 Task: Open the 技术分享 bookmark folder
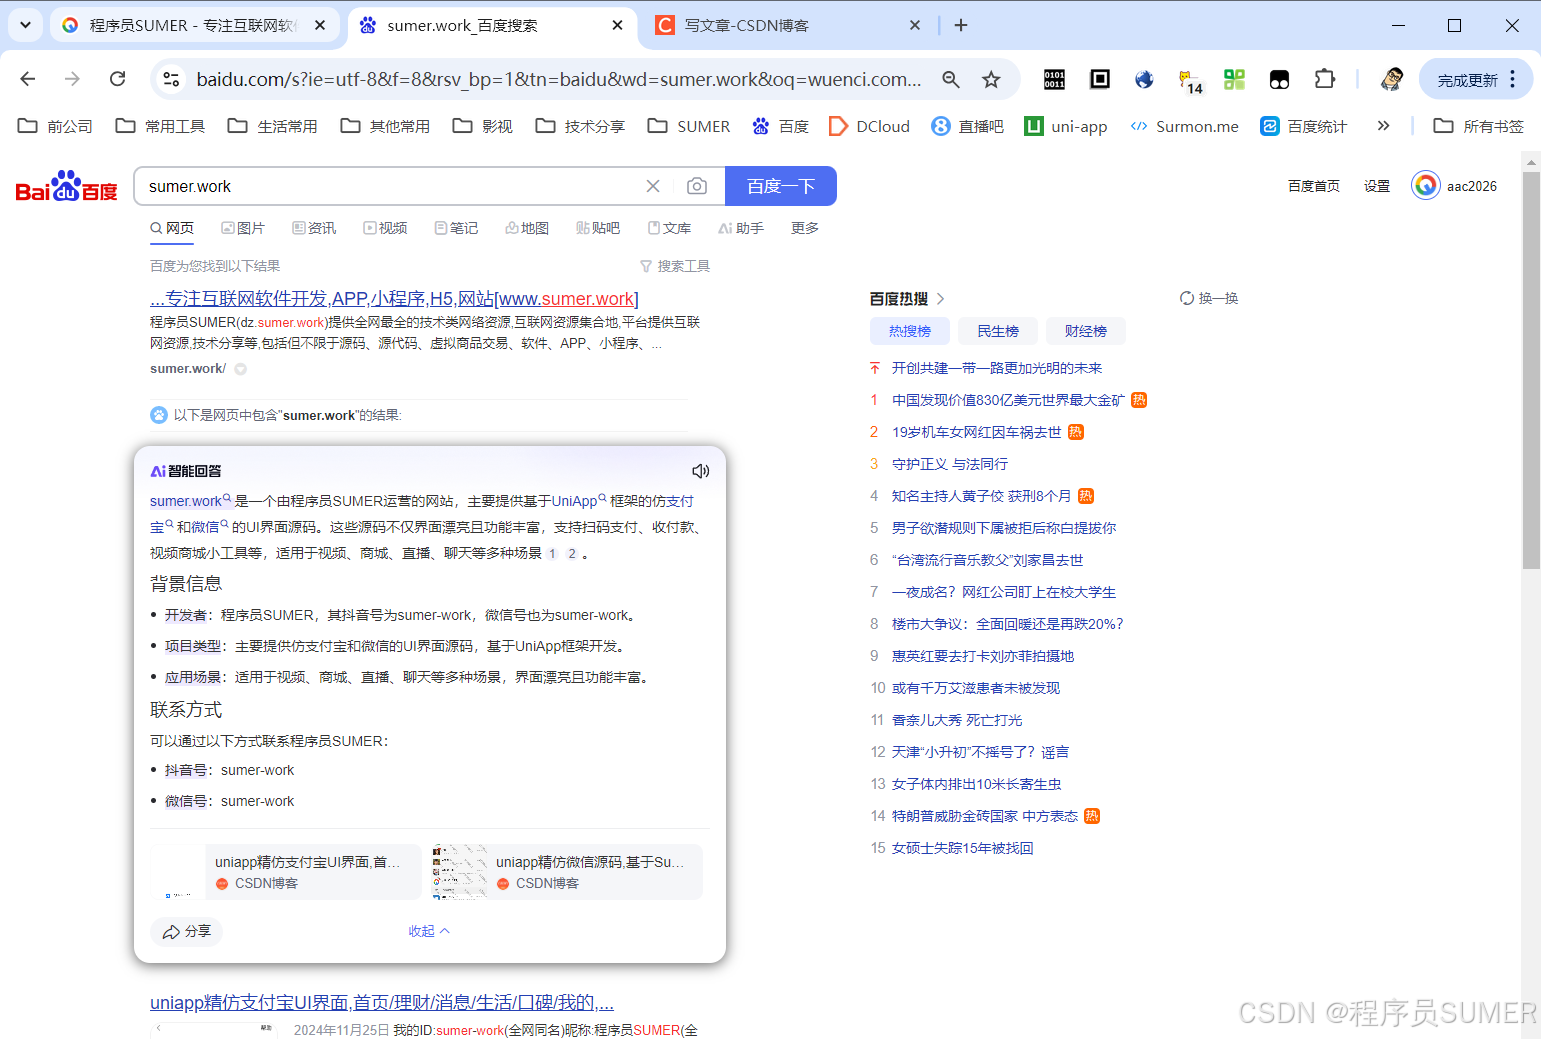(580, 126)
